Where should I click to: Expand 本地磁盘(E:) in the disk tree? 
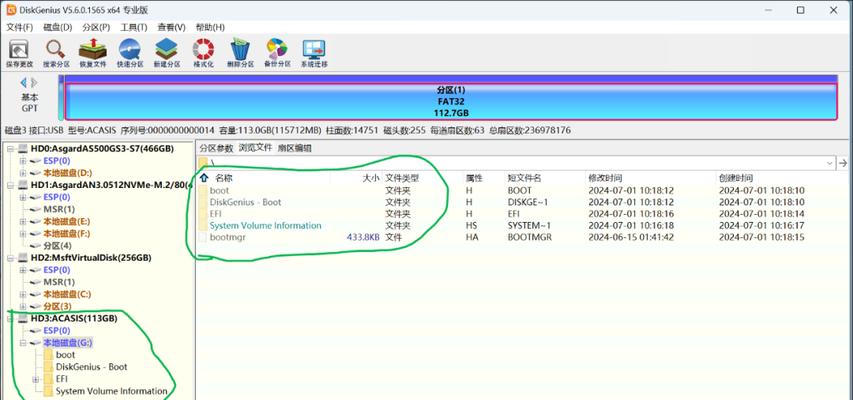pos(23,221)
